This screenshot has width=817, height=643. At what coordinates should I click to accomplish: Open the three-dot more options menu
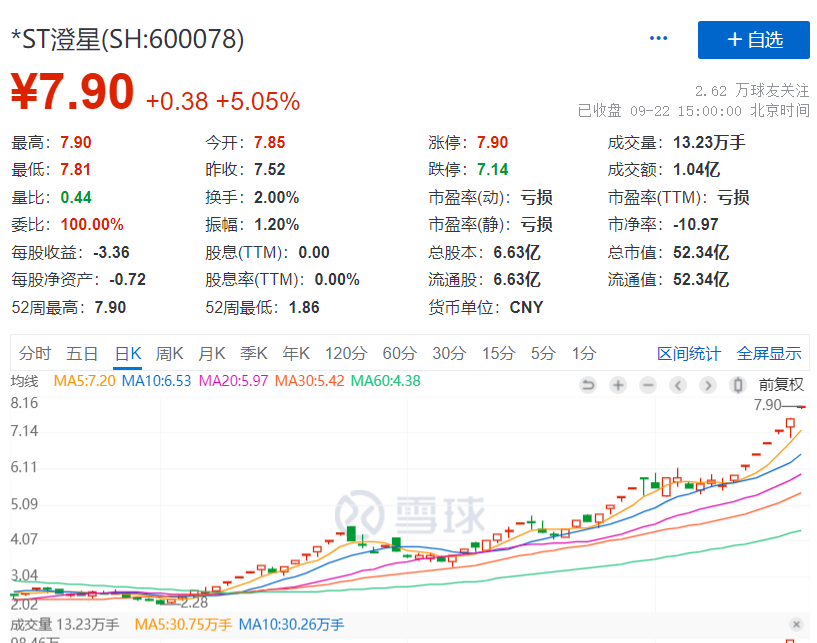658,38
